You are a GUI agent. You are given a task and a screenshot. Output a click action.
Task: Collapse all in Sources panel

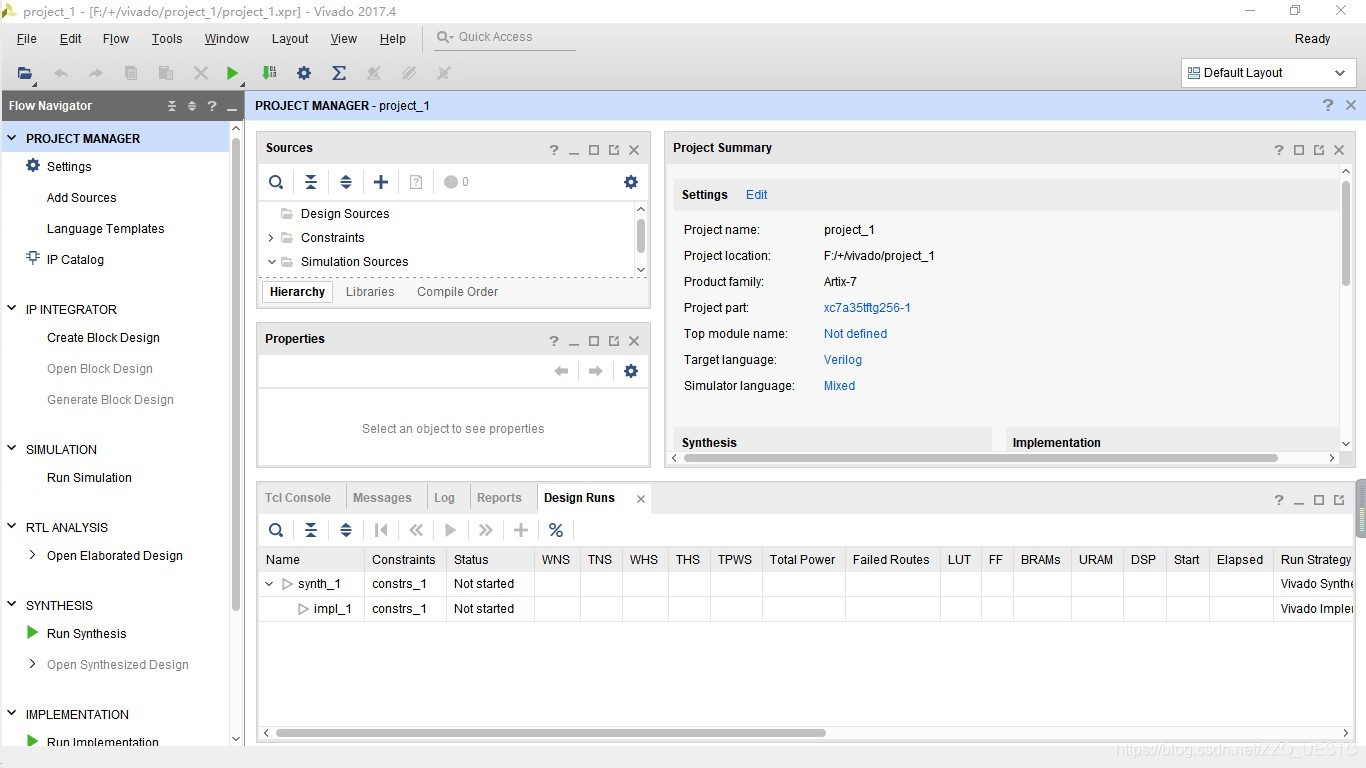pyautogui.click(x=311, y=182)
